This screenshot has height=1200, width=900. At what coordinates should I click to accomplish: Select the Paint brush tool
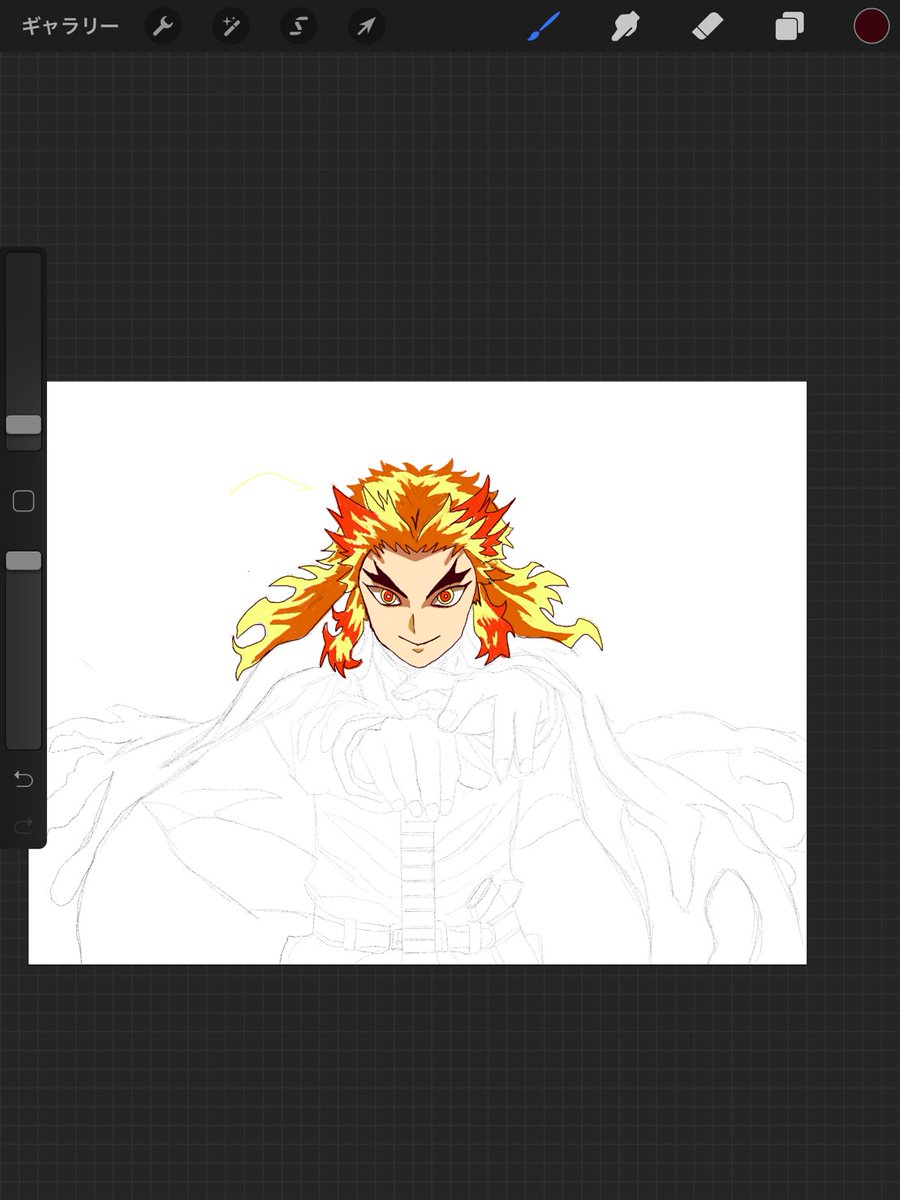tap(543, 26)
